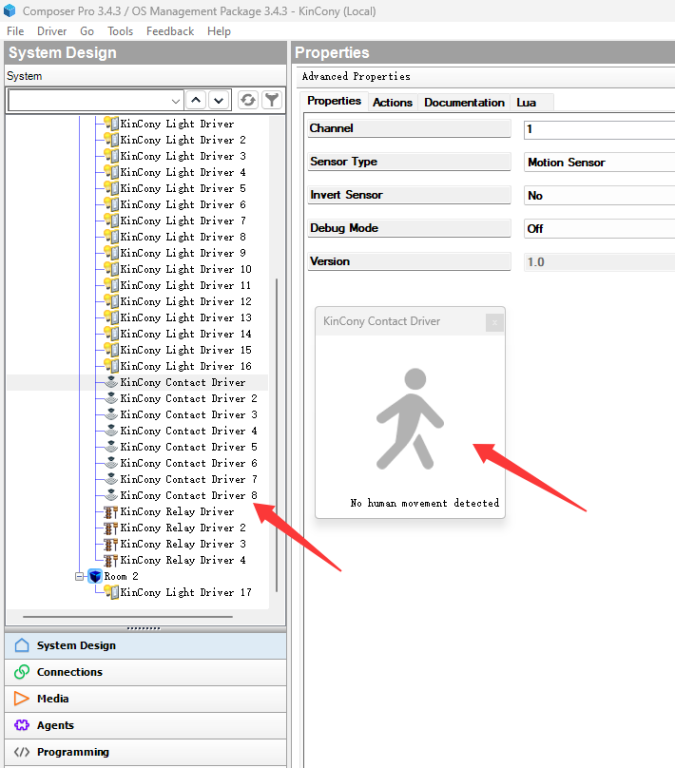
Task: Click the Connections link icon
Action: (22, 672)
